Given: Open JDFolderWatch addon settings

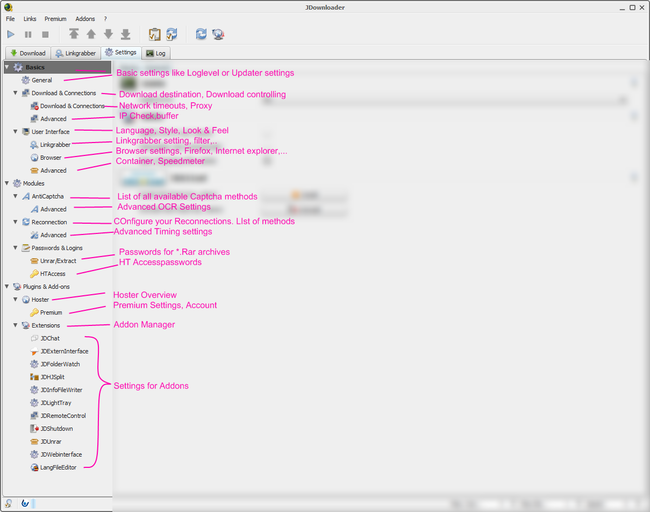Looking at the screenshot, I should click(55, 364).
